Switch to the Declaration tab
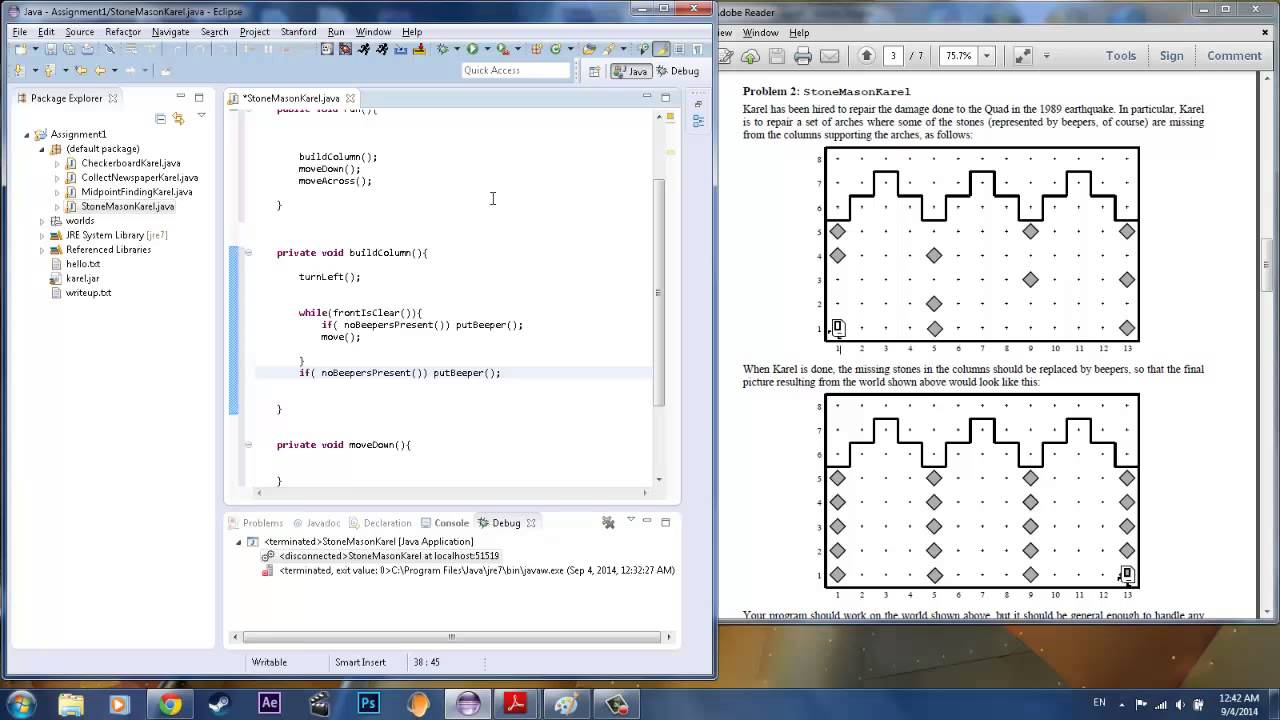Image resolution: width=1280 pixels, height=720 pixels. coord(380,523)
